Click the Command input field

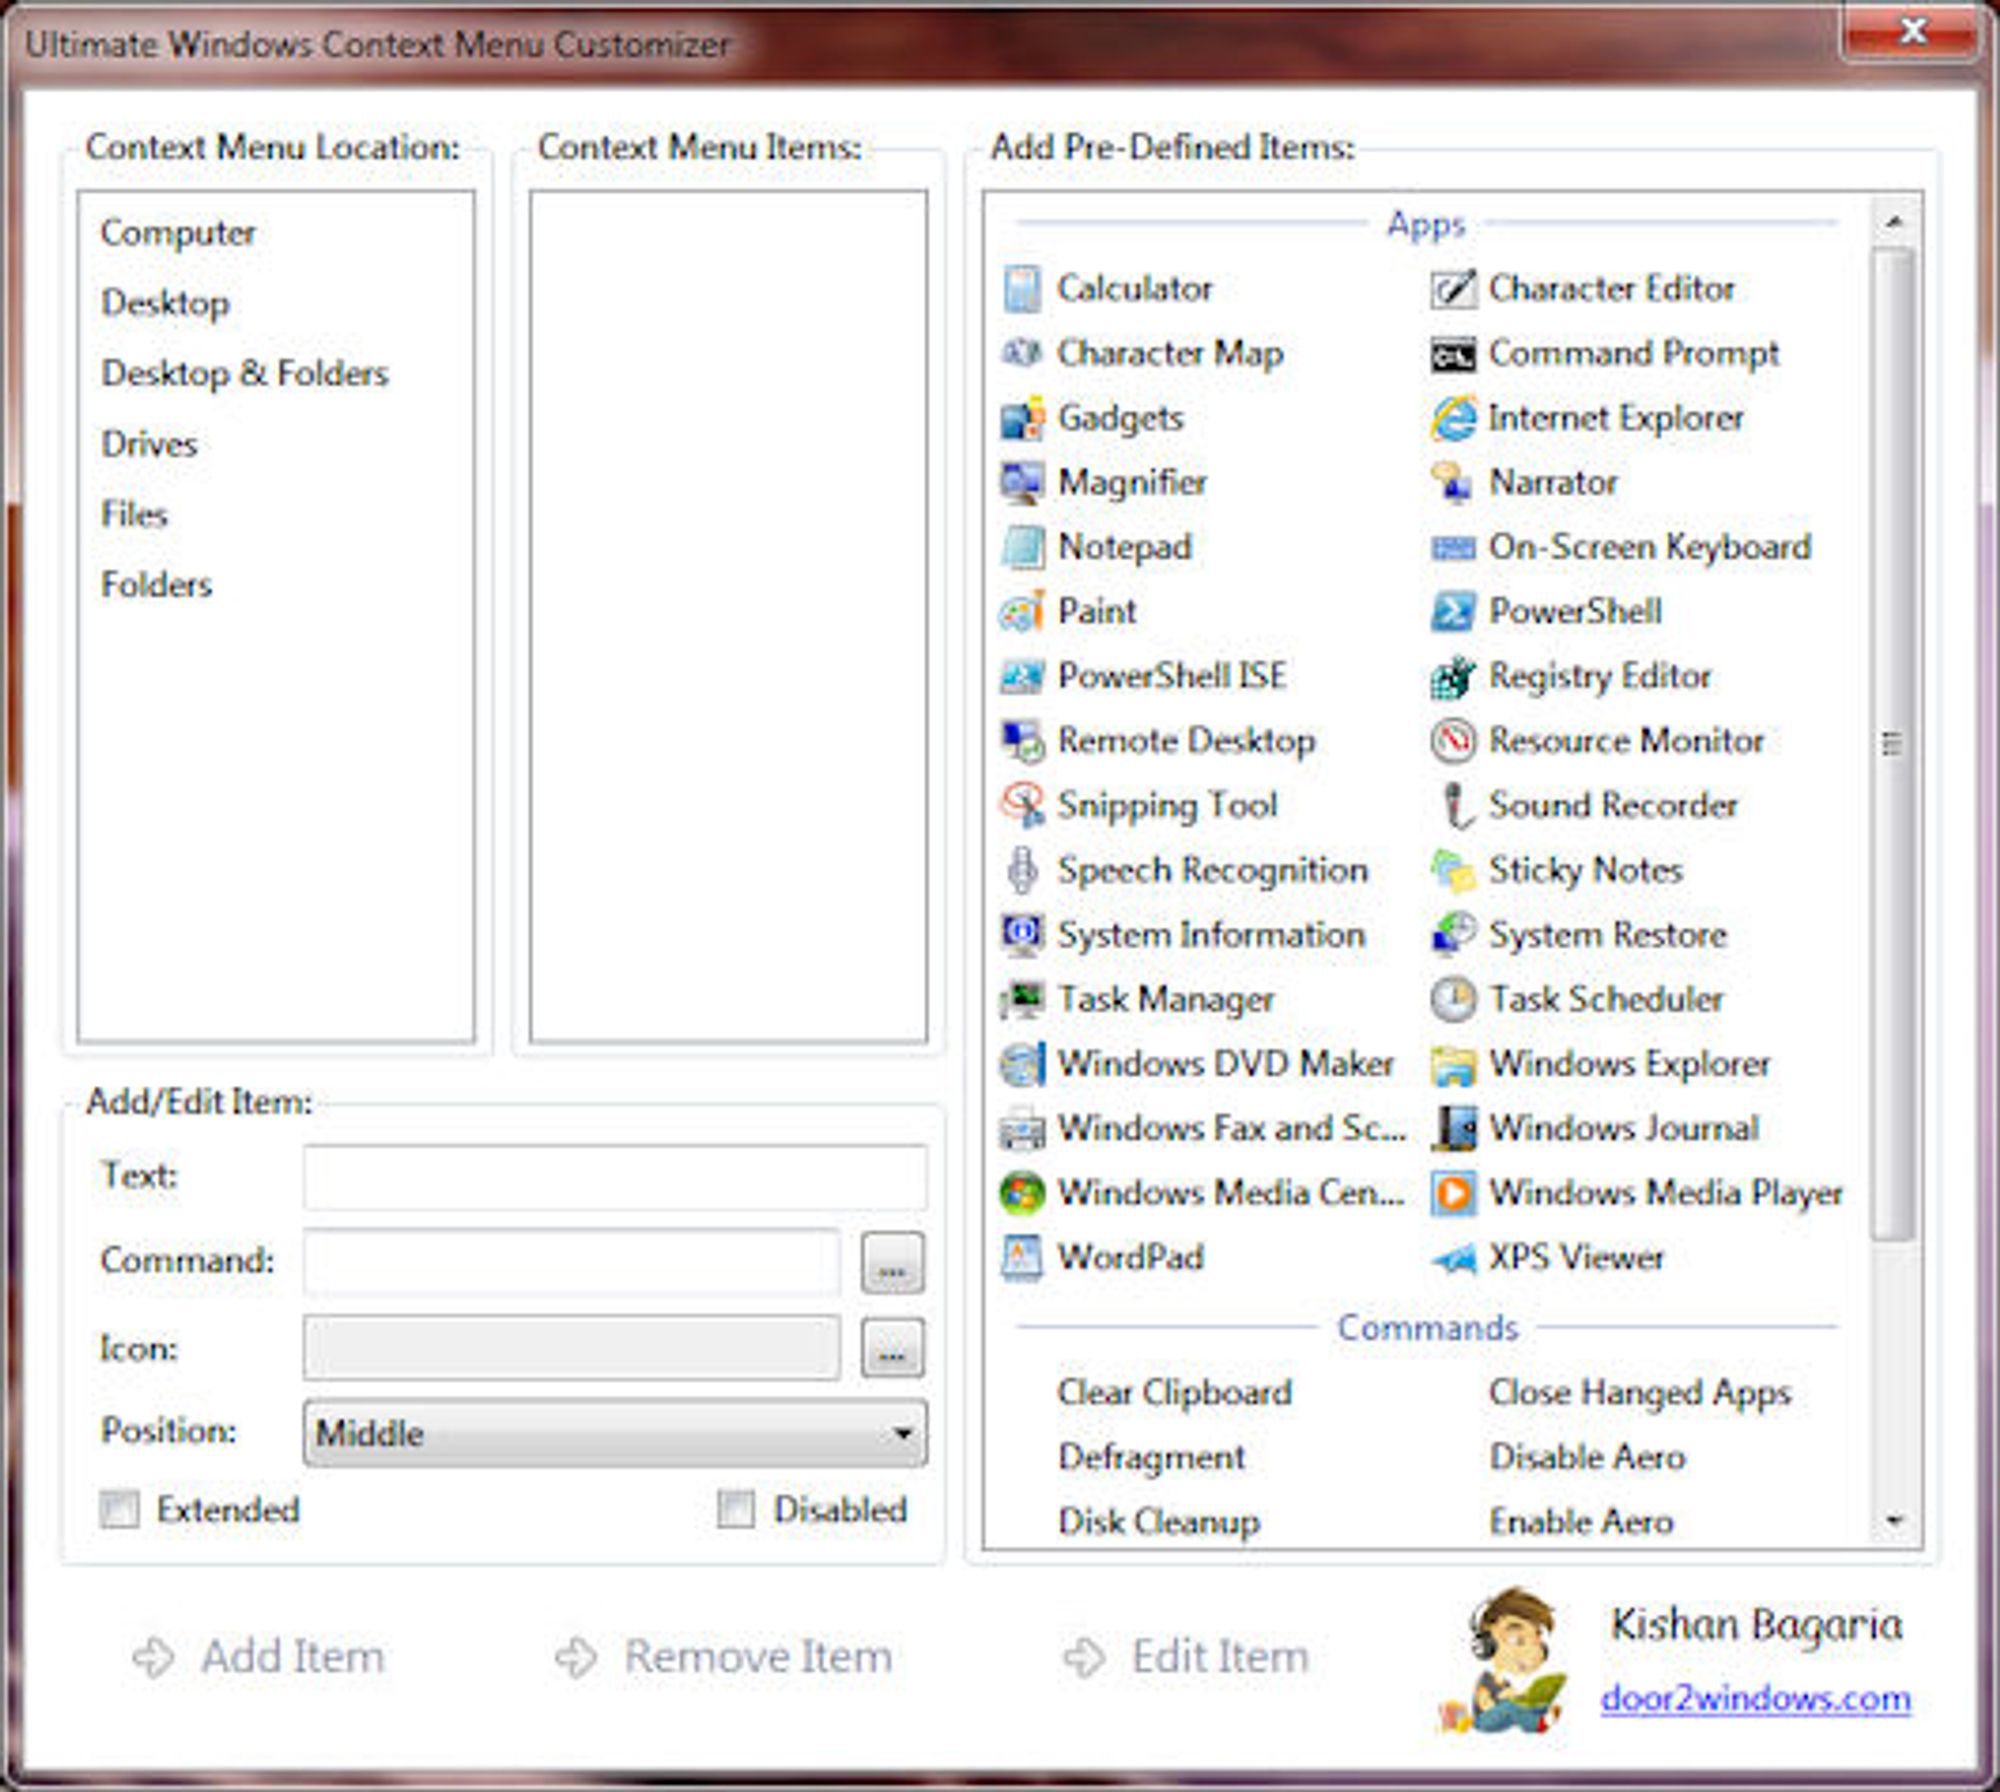(571, 1262)
